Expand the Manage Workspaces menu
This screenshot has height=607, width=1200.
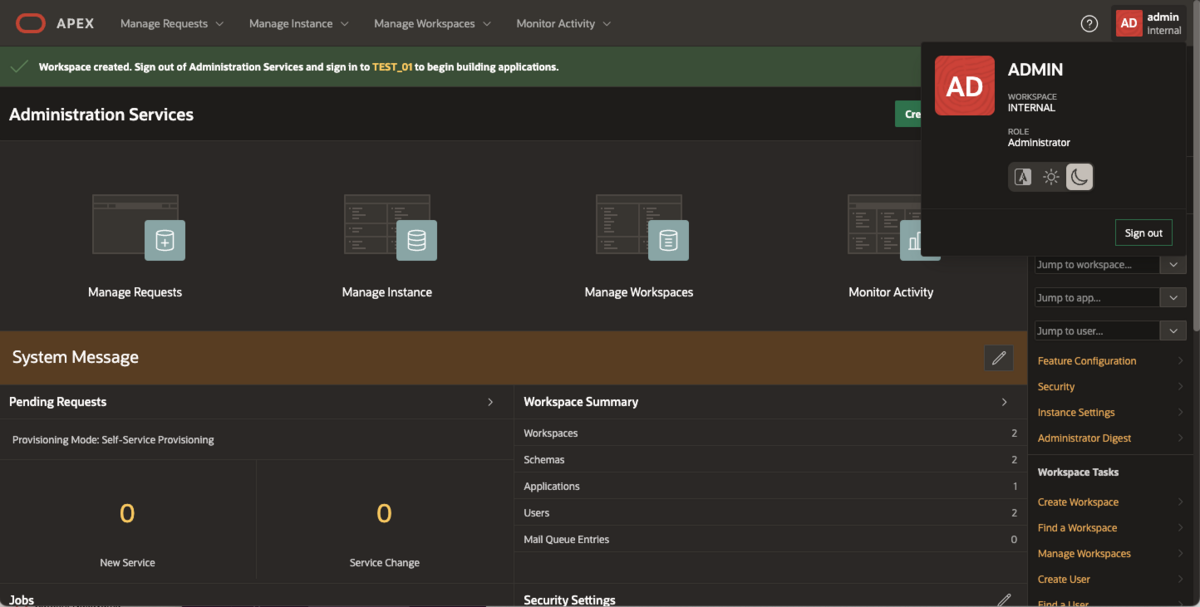[x=433, y=23]
